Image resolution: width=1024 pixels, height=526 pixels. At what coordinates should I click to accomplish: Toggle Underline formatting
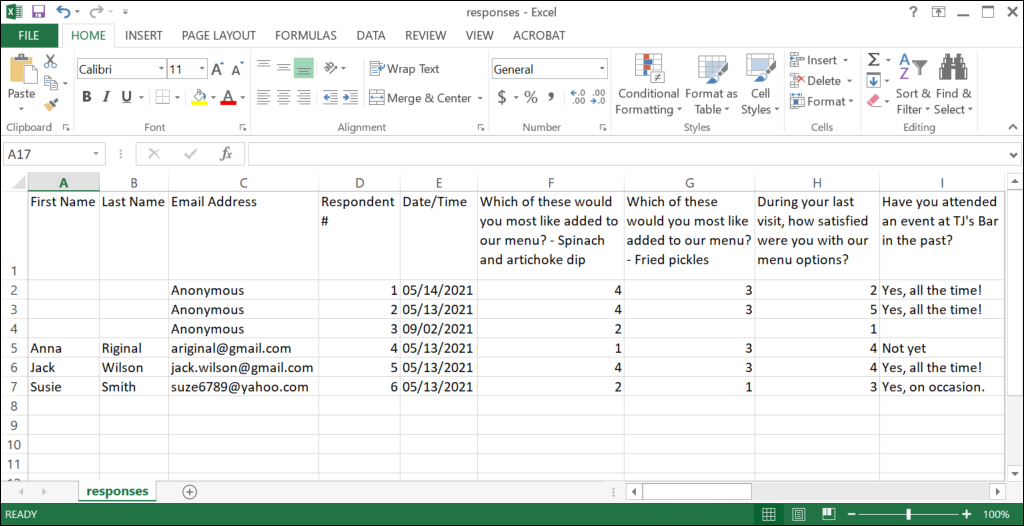pos(126,97)
